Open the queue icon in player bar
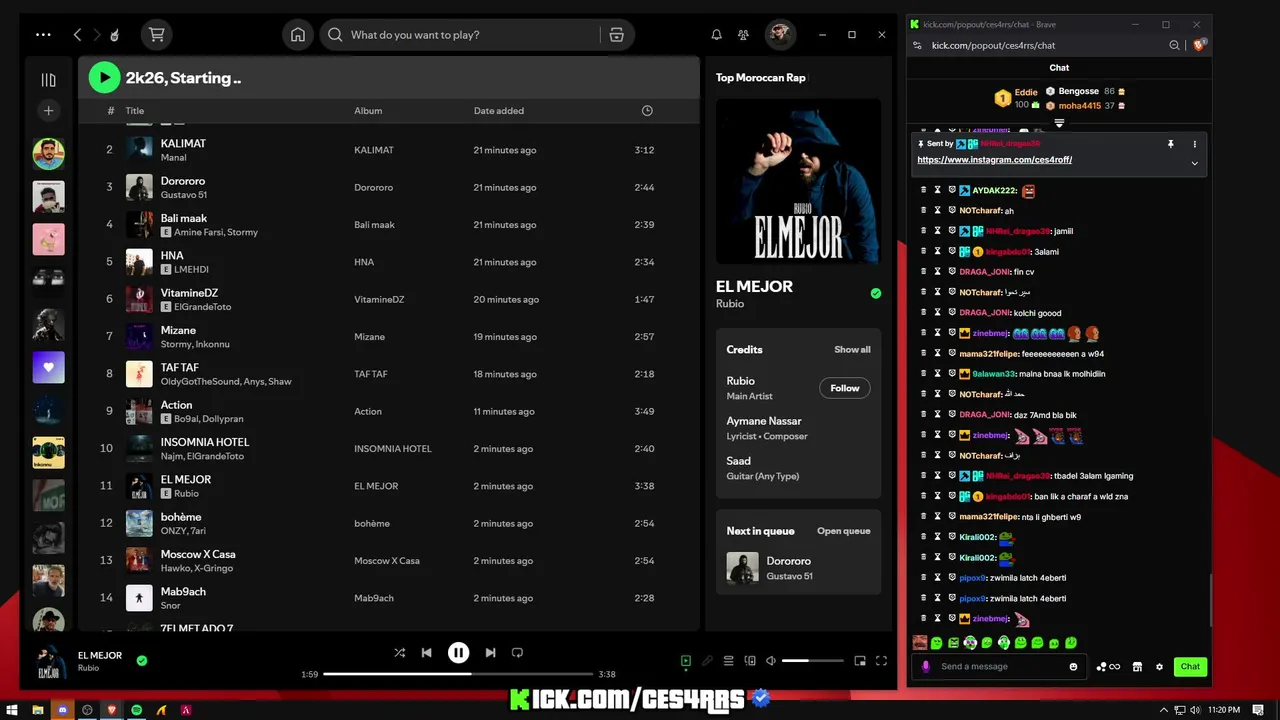Image resolution: width=1280 pixels, height=720 pixels. [728, 661]
